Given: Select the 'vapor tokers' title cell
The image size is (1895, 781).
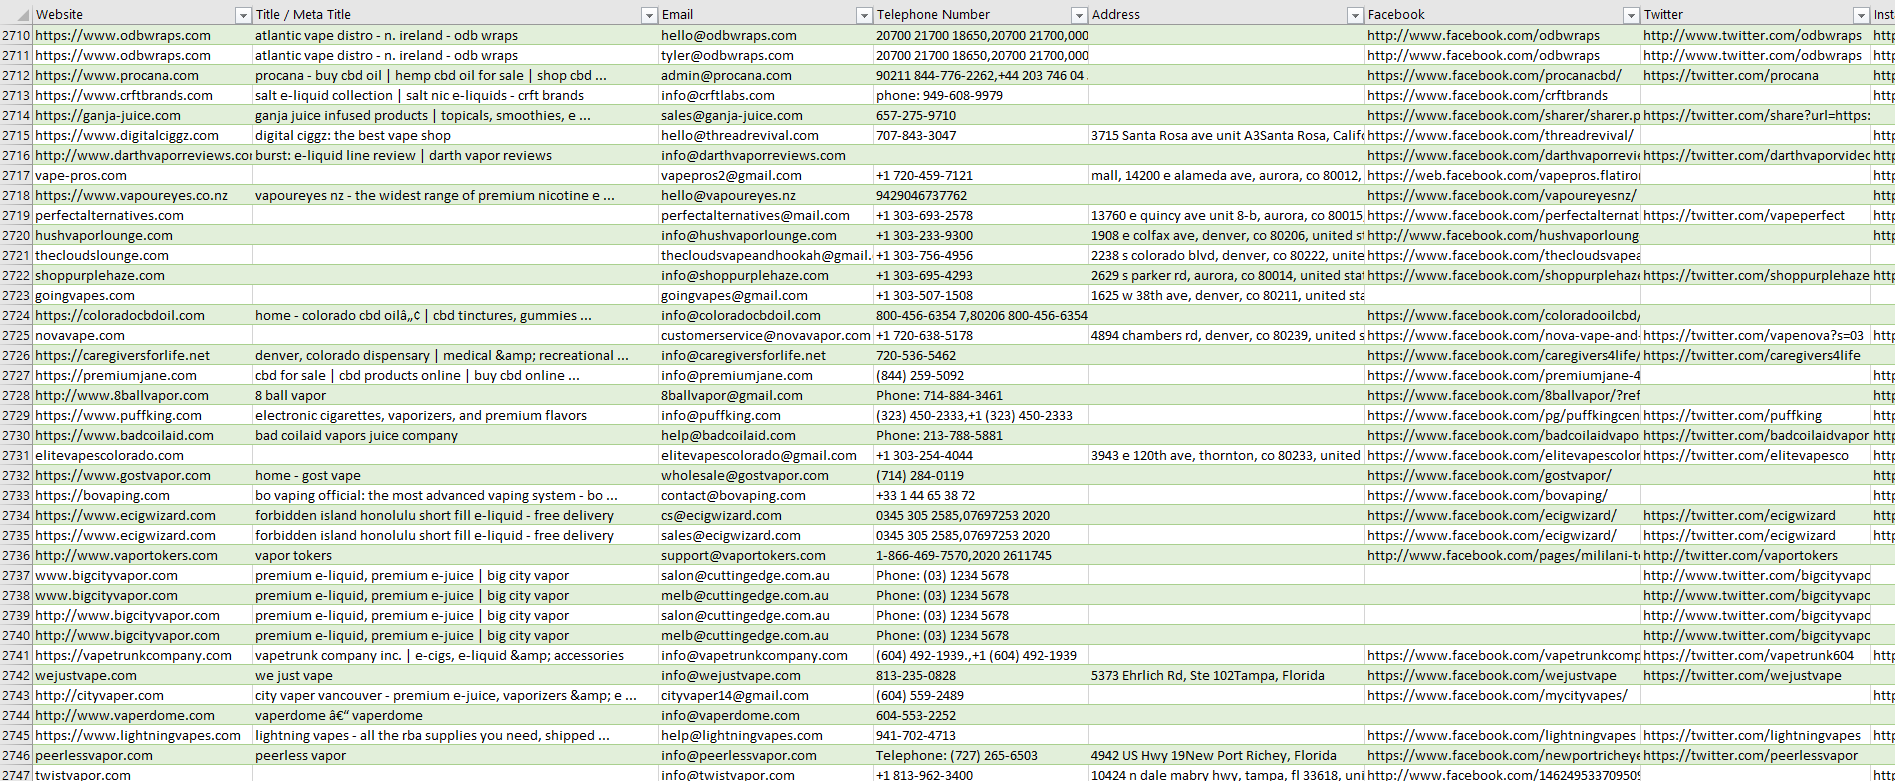Looking at the screenshot, I should click(x=455, y=555).
